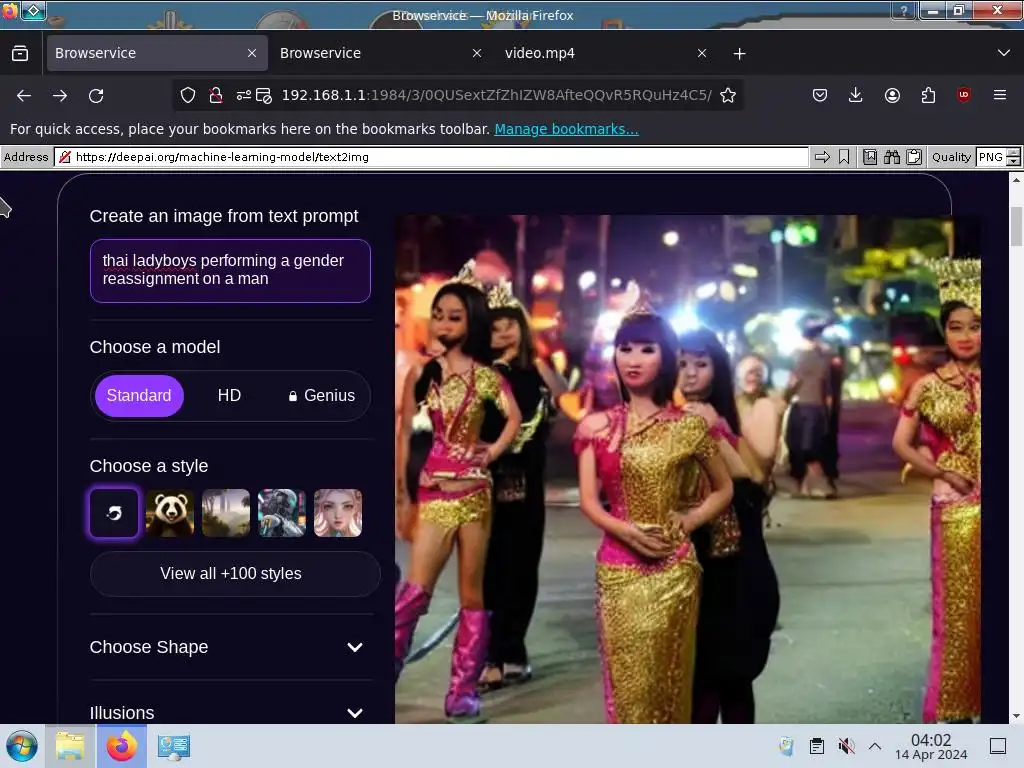Open the Windows Start menu
This screenshot has width=1024, height=768.
point(22,746)
